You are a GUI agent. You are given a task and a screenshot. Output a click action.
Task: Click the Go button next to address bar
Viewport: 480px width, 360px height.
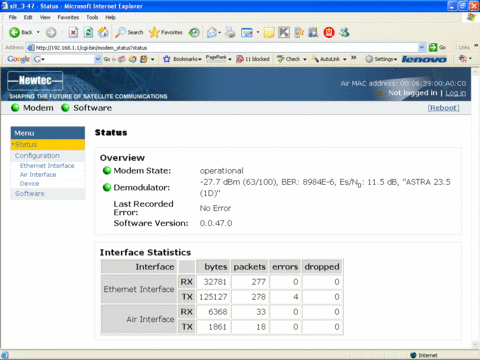tap(437, 47)
